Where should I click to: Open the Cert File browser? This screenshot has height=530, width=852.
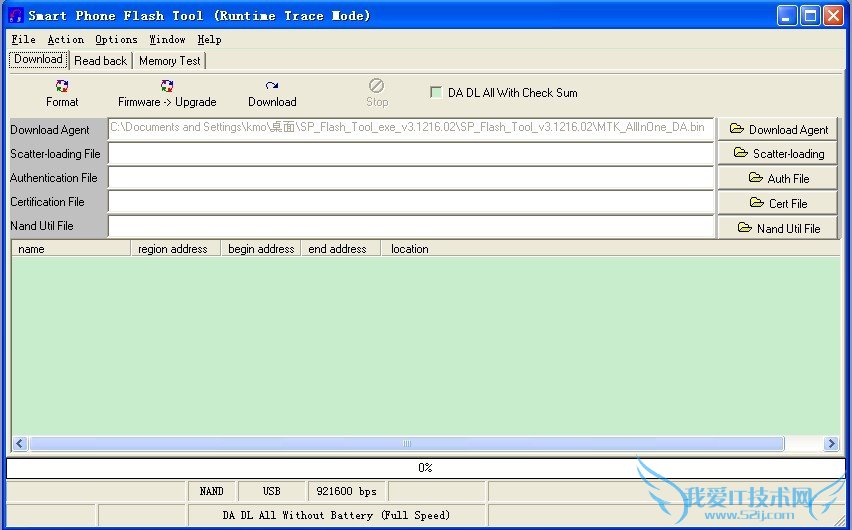click(777, 203)
